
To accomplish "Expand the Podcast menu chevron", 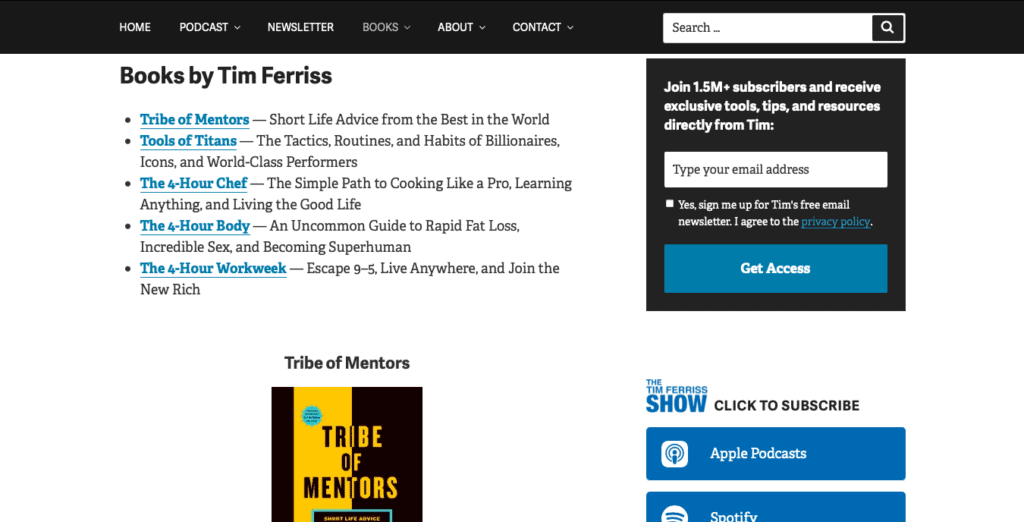I will (x=238, y=27).
